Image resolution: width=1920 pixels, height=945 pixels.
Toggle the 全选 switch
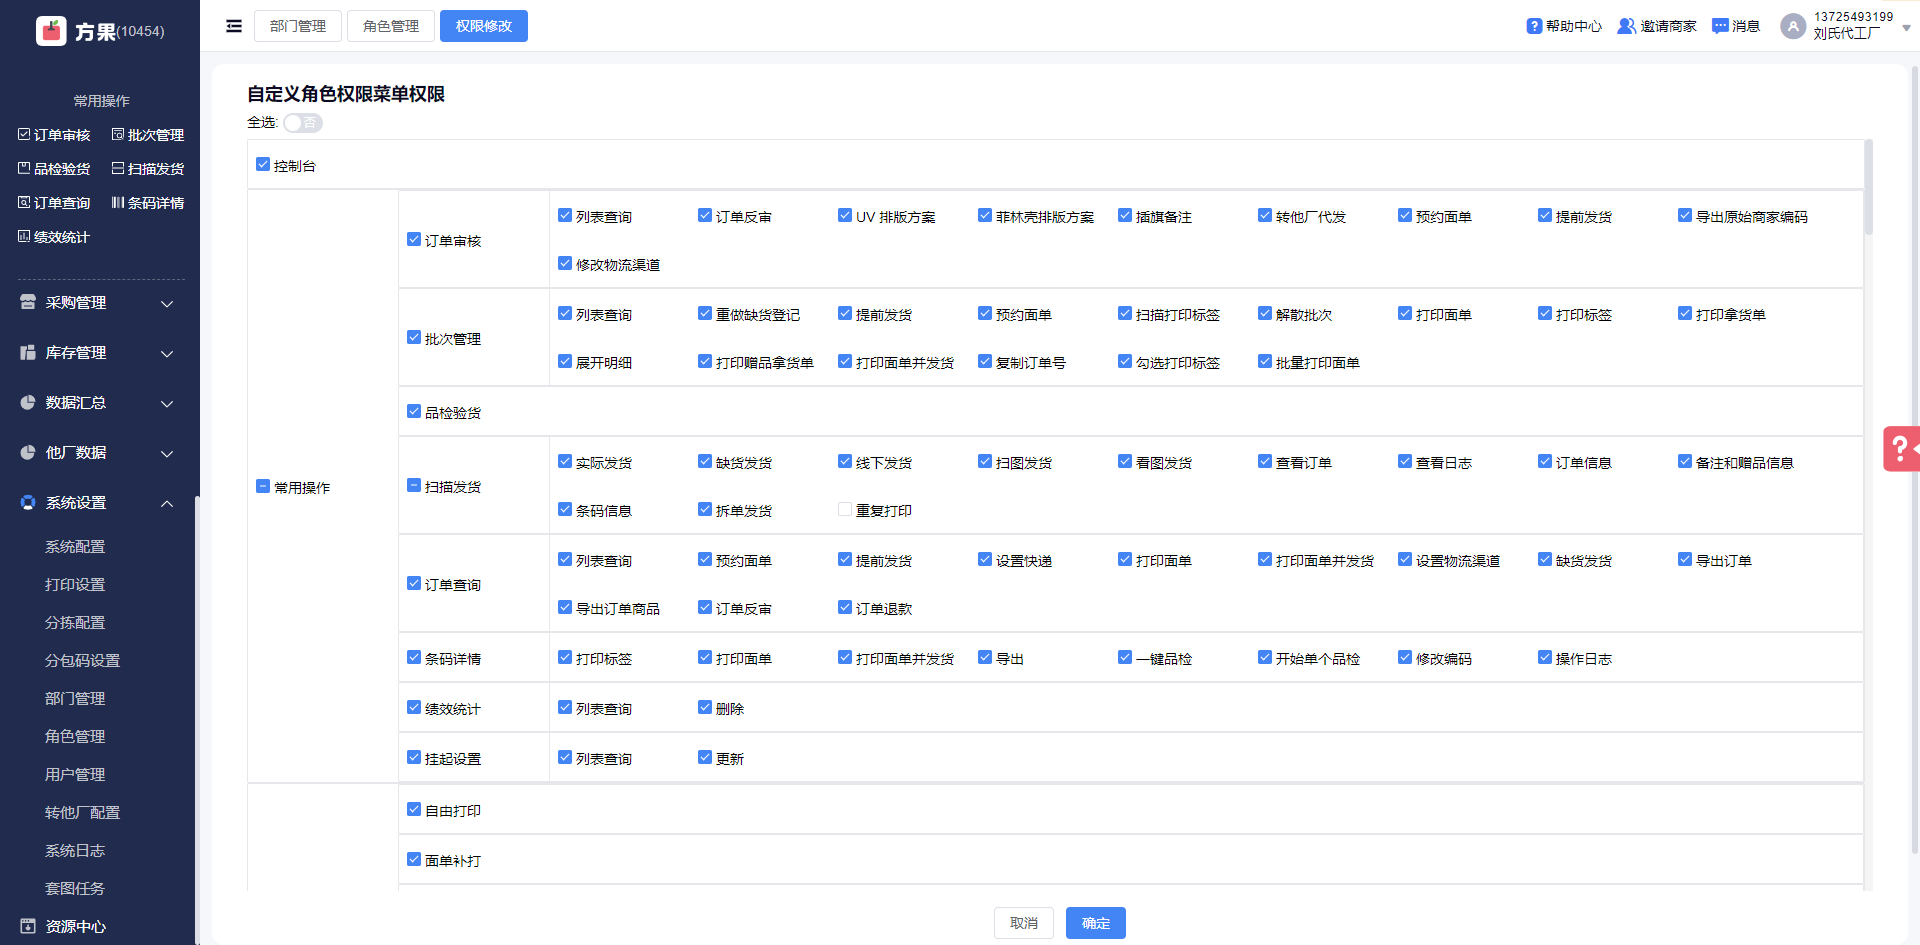pos(302,123)
